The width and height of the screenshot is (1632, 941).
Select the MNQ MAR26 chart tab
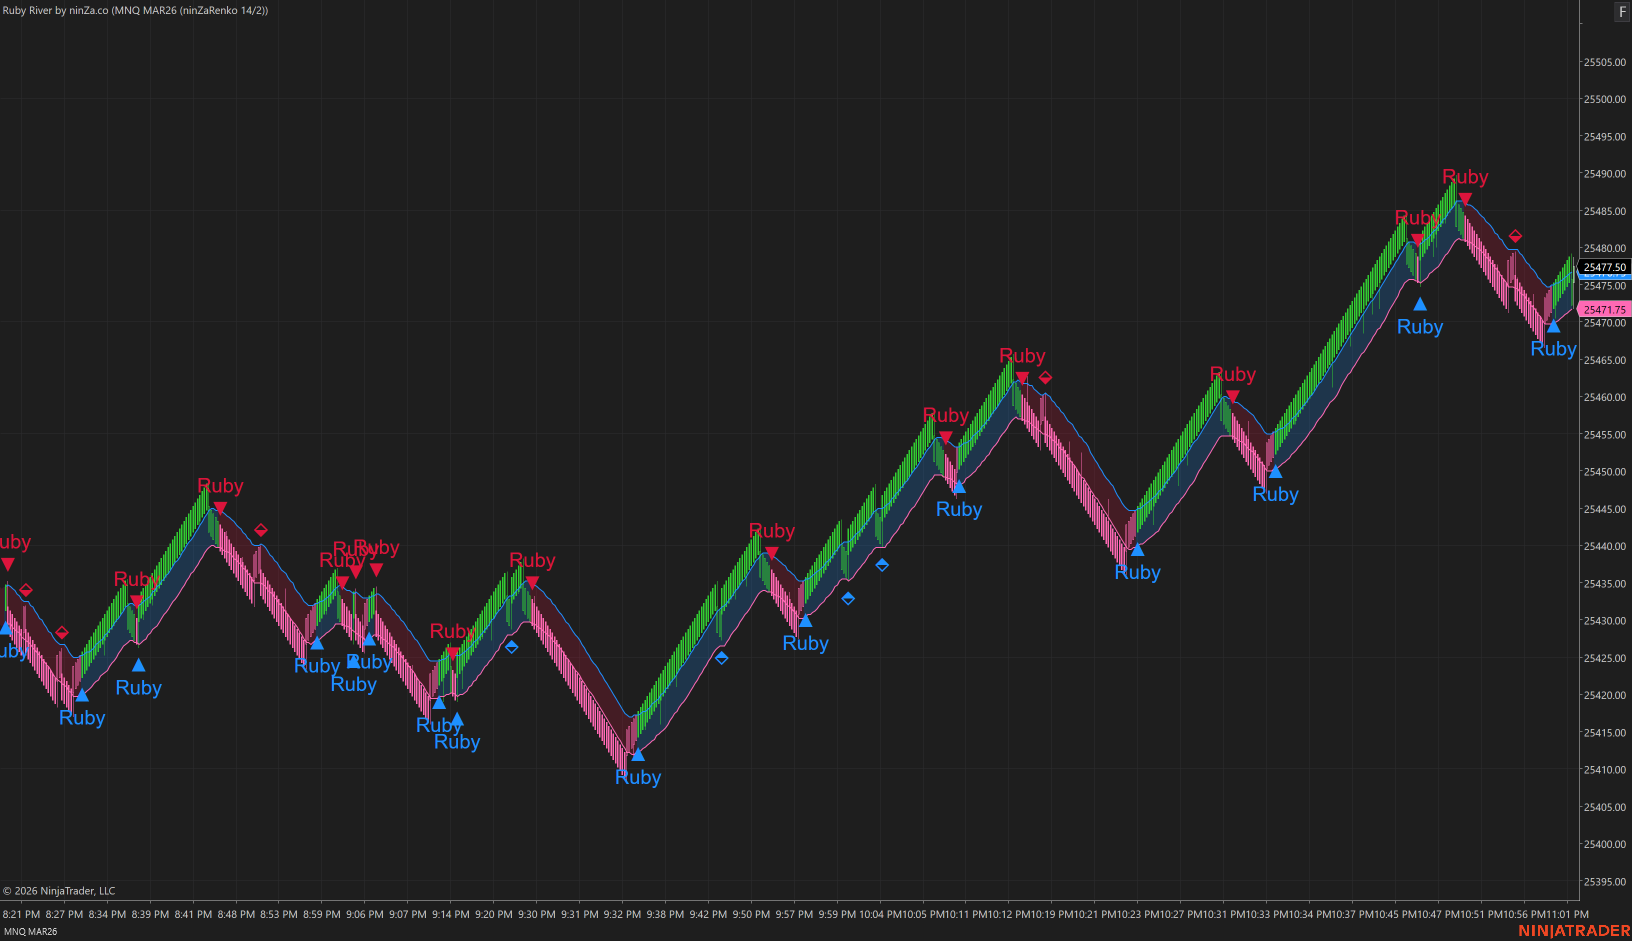coord(31,931)
